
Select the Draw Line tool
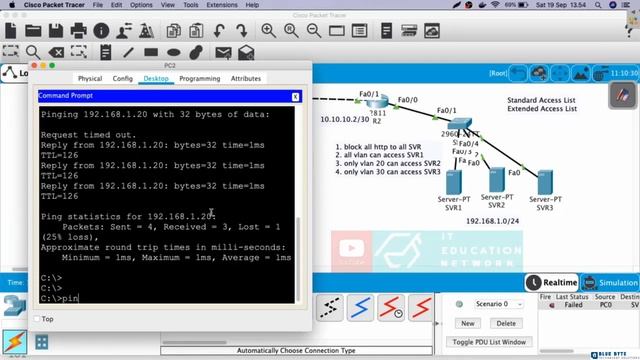click(128, 52)
